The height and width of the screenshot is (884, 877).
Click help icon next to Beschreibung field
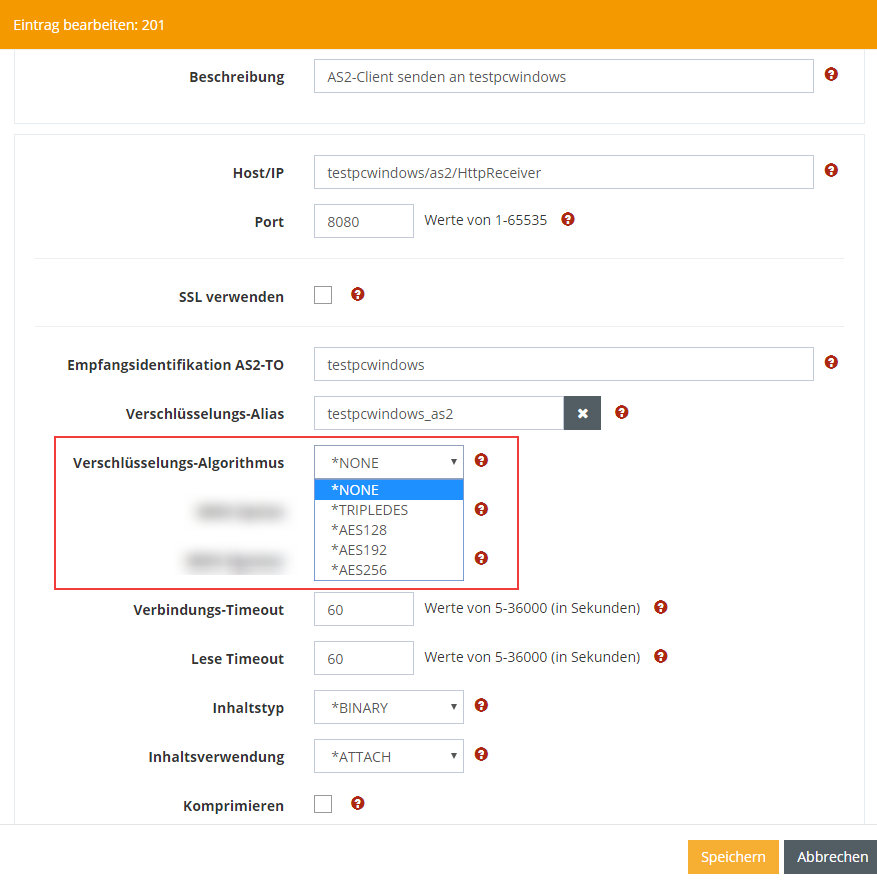pos(830,75)
